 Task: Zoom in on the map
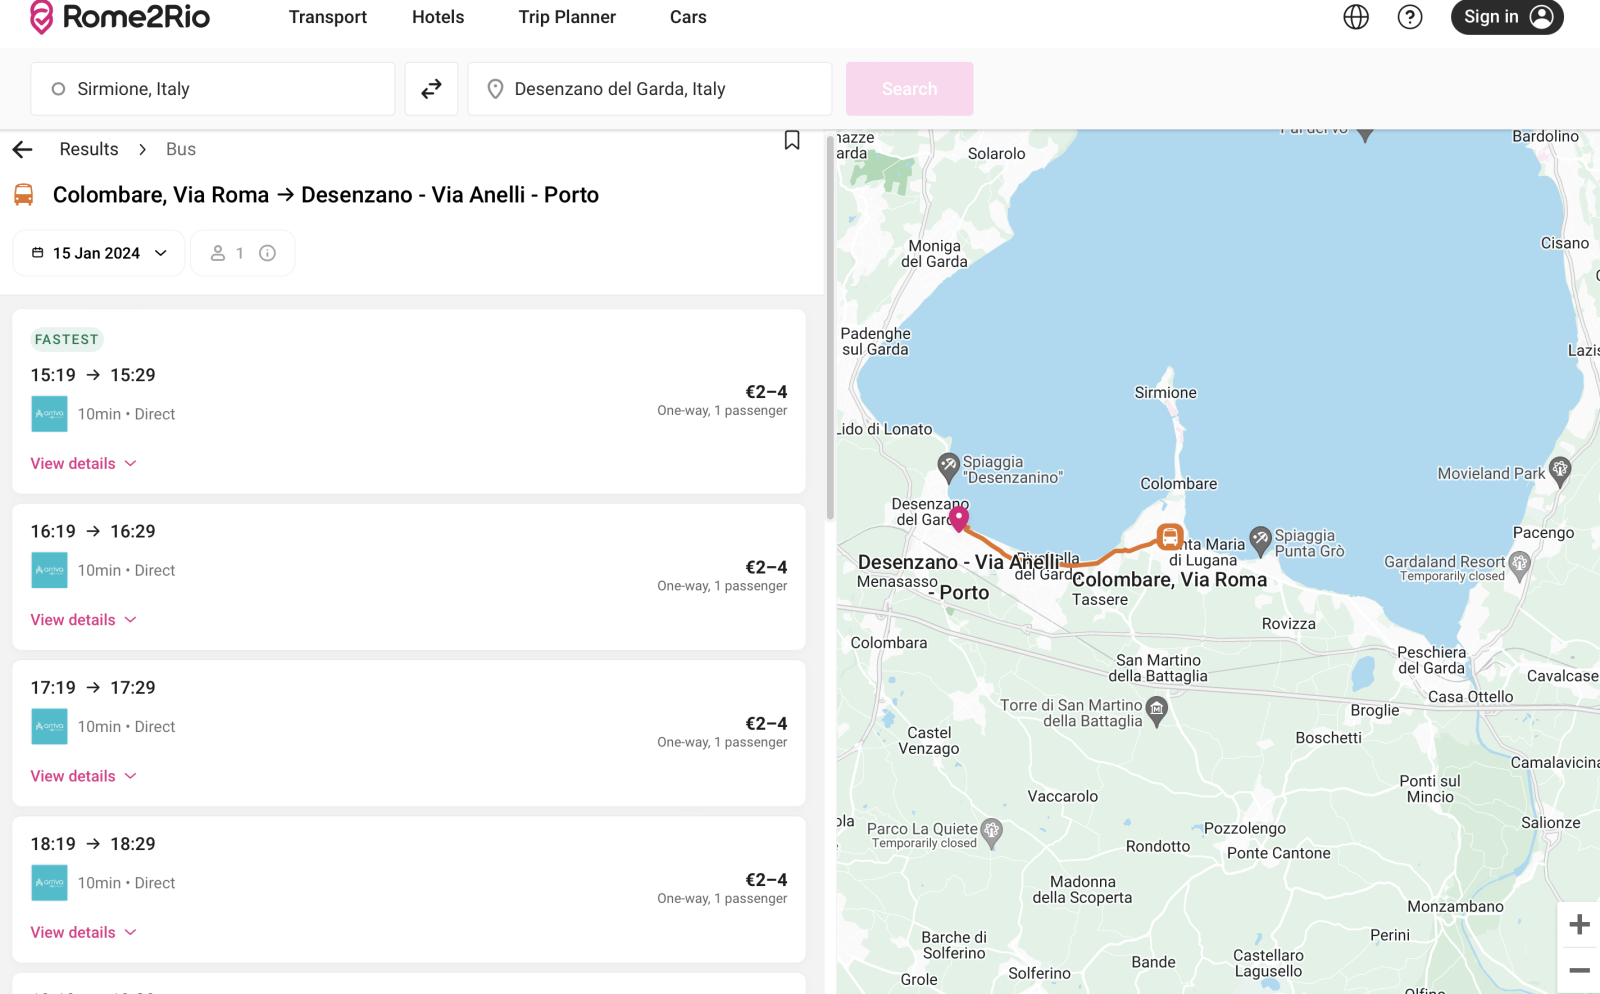click(1579, 924)
